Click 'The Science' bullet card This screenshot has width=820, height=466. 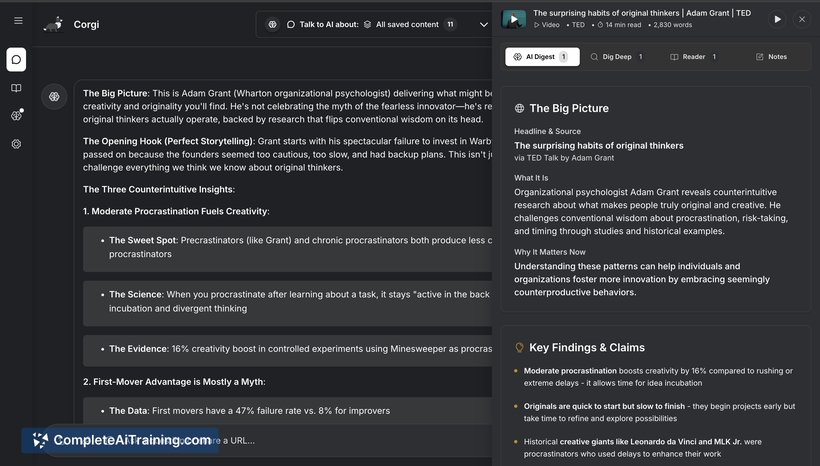[x=288, y=303]
